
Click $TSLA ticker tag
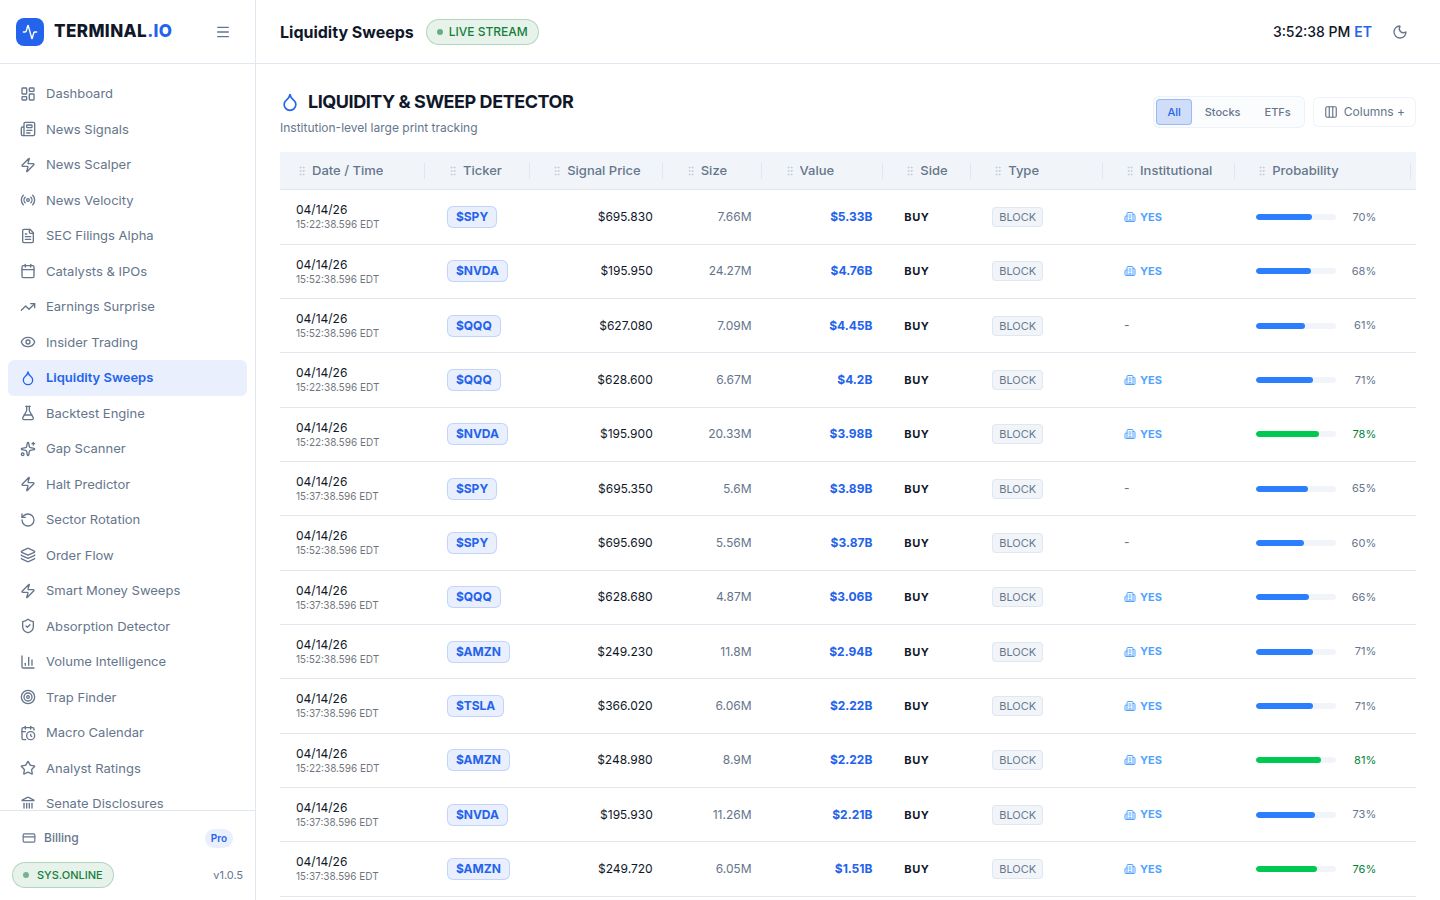[x=475, y=706]
